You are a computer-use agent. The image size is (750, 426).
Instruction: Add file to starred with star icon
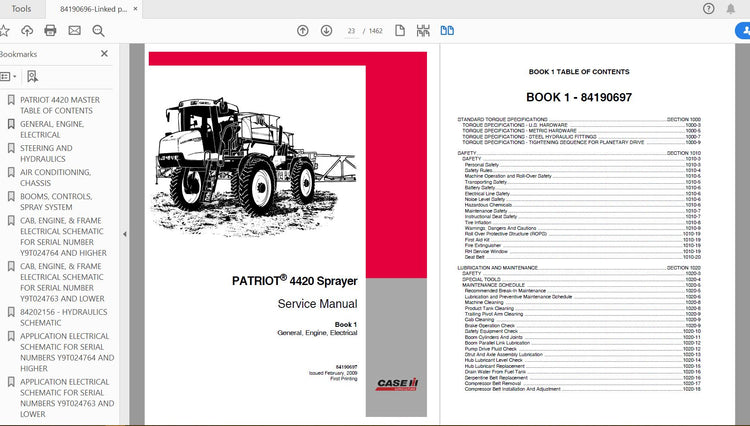pos(4,31)
